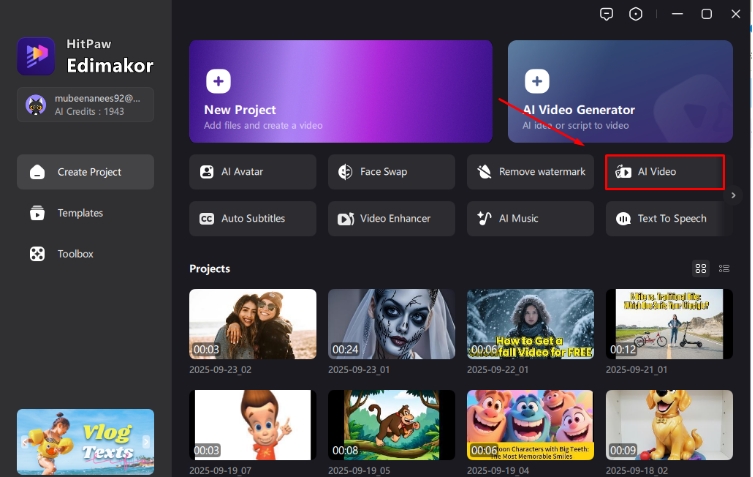Image resolution: width=753 pixels, height=477 pixels.
Task: Click the AI Video camera icon
Action: [623, 171]
